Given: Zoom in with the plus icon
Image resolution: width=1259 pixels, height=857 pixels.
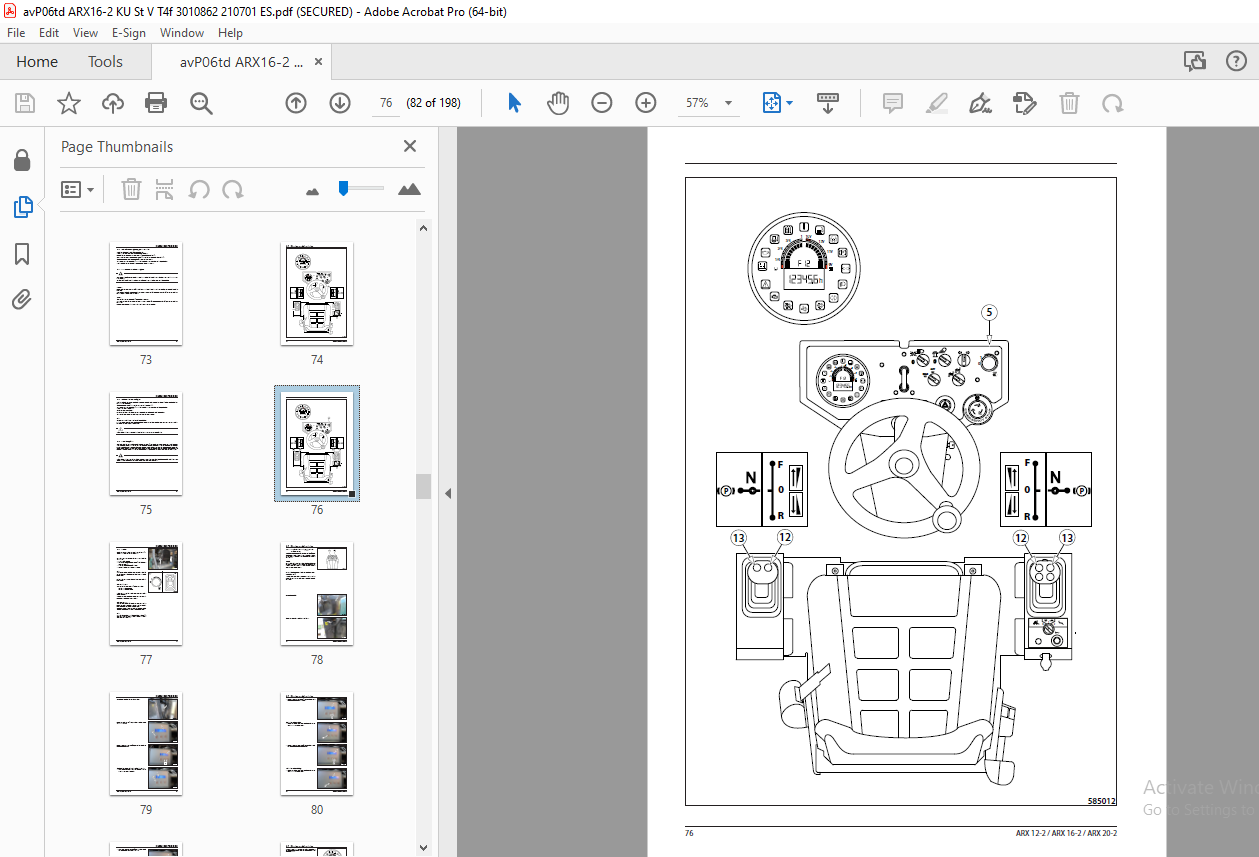Looking at the screenshot, I should coord(646,103).
